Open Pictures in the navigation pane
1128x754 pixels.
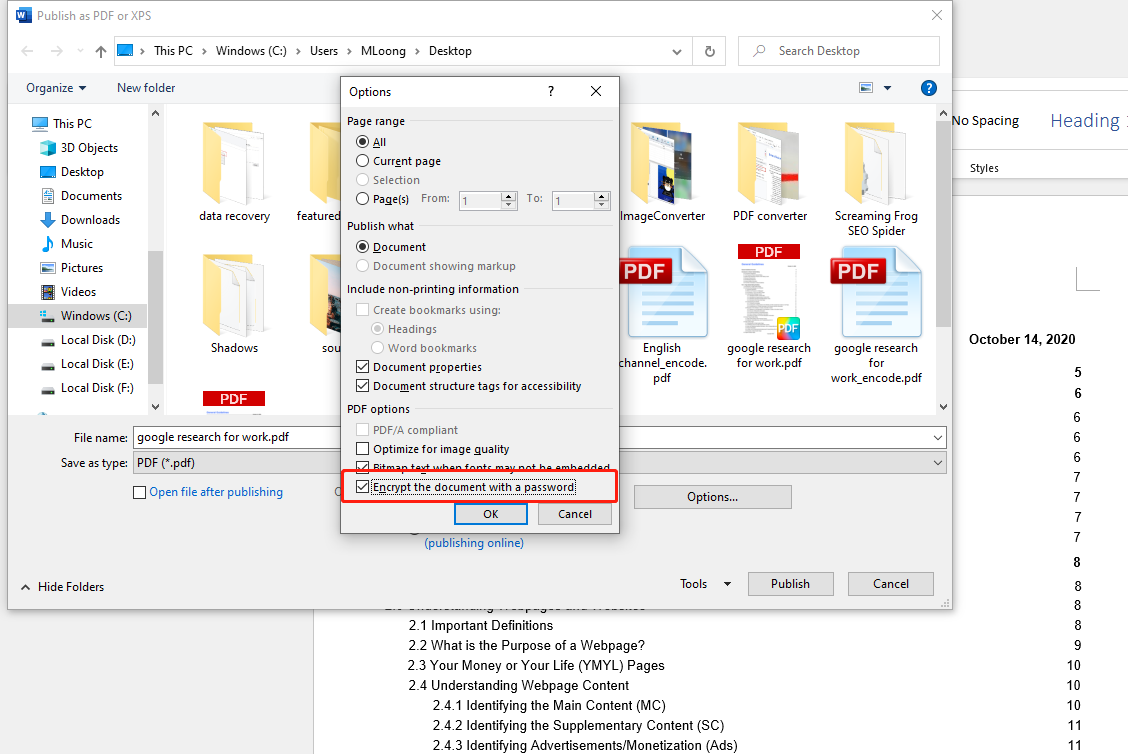click(x=81, y=268)
